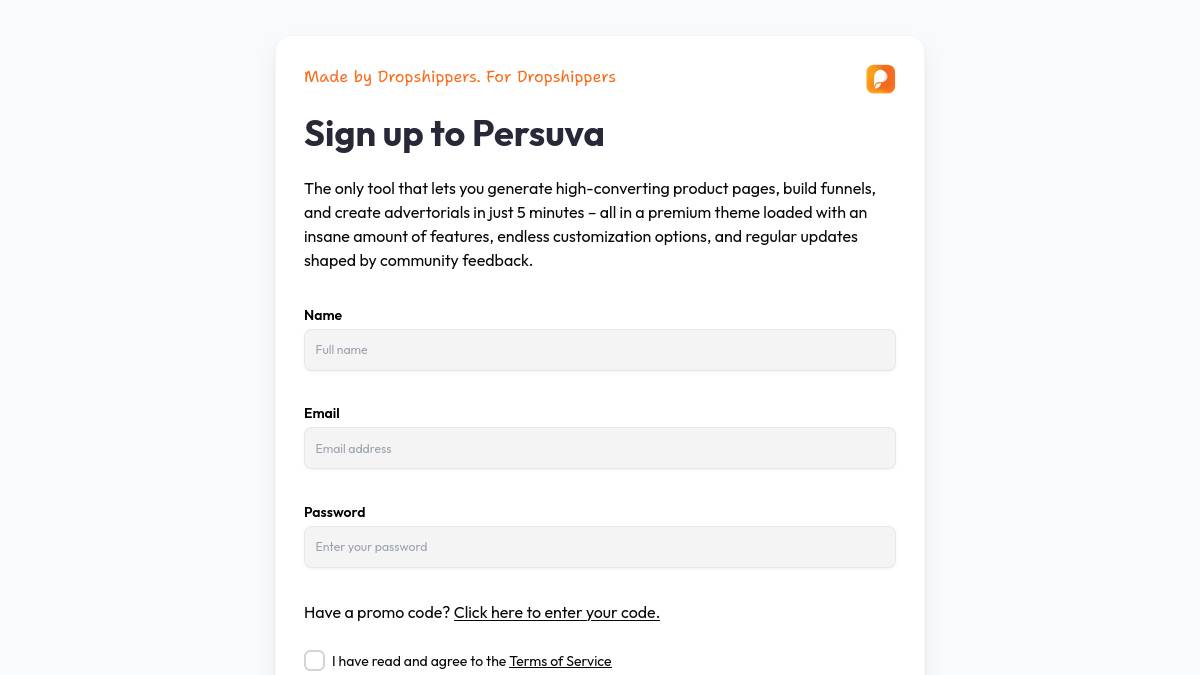
Task: Focus the password entry field
Action: (x=600, y=547)
